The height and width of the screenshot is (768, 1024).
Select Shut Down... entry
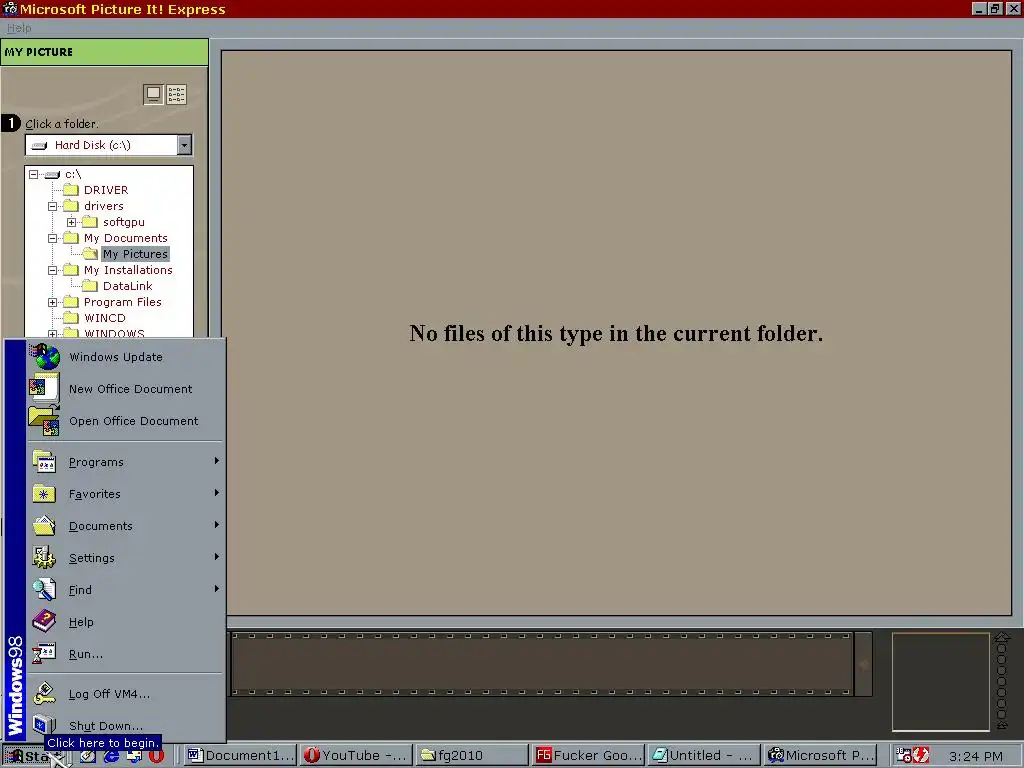coord(125,726)
